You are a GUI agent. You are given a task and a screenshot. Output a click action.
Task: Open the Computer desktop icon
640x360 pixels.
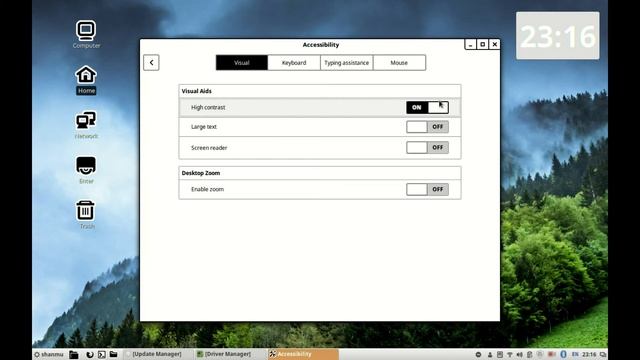(86, 34)
